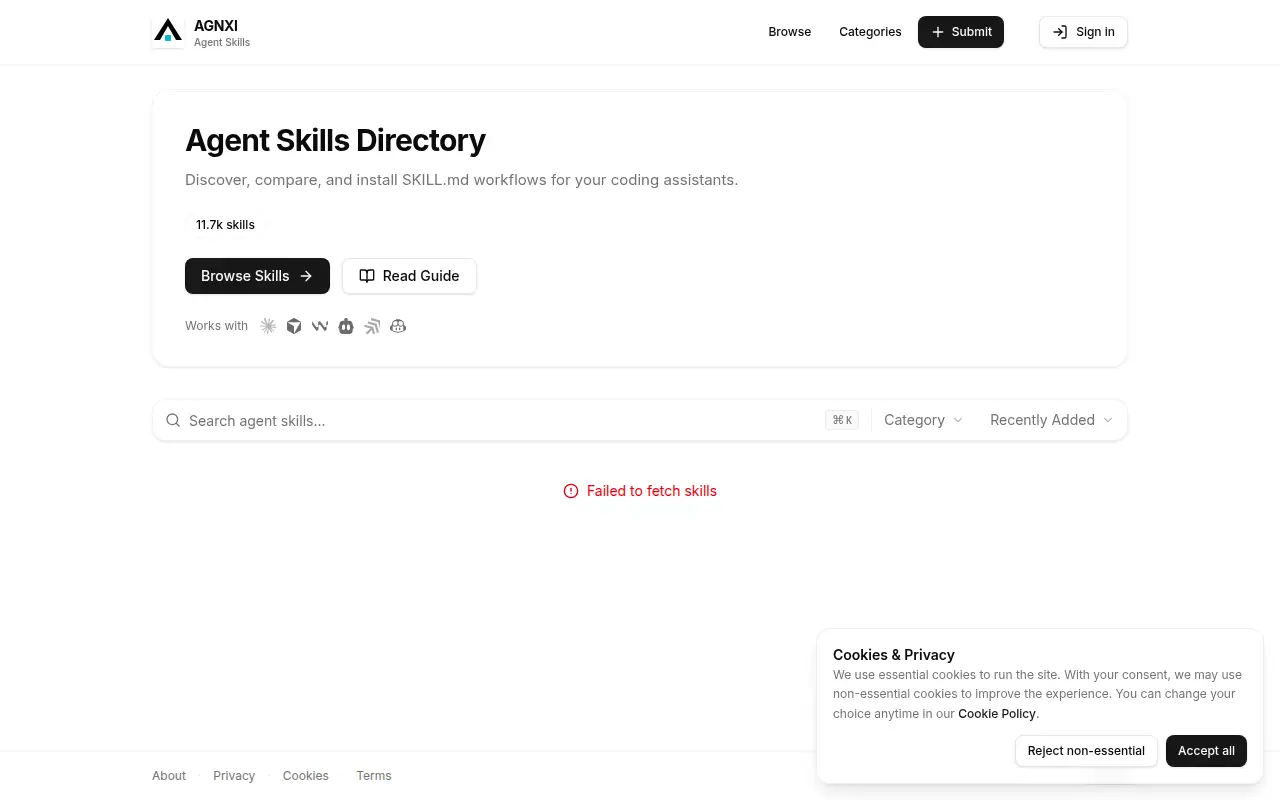Click the Sign in button
Screen dimensions: 1280x800
[x=1083, y=32]
